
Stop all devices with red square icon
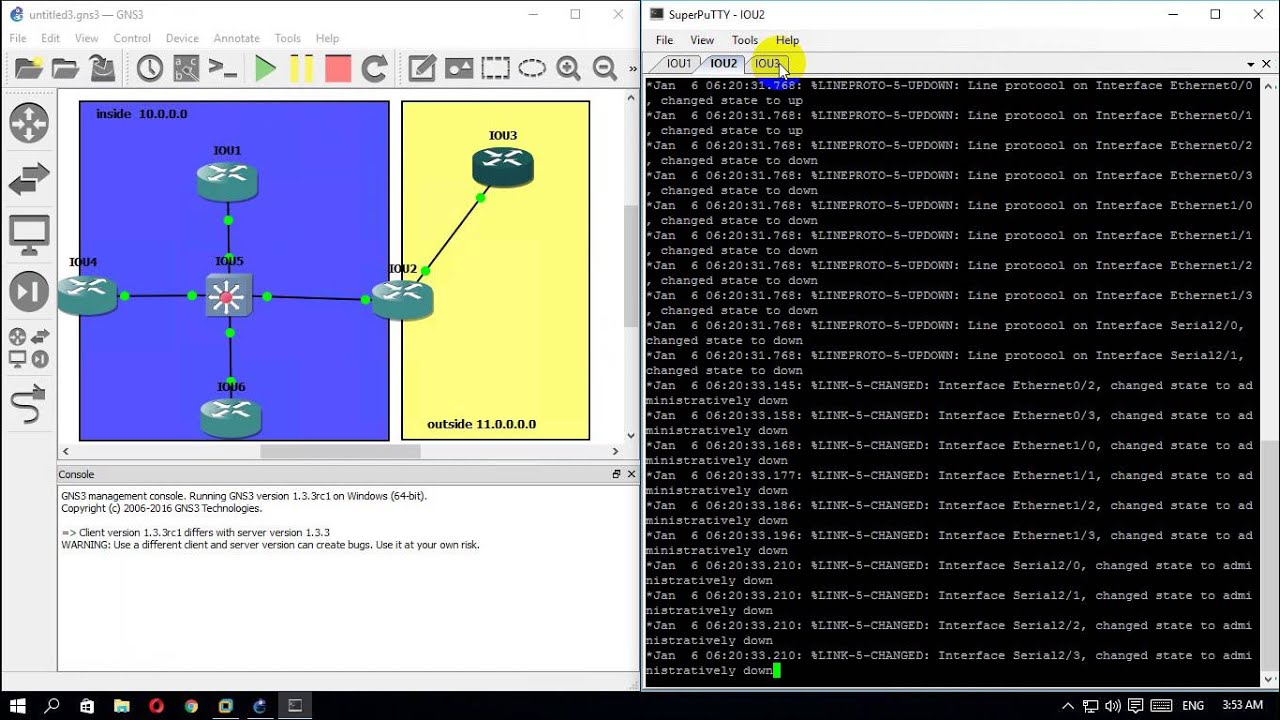(x=338, y=68)
